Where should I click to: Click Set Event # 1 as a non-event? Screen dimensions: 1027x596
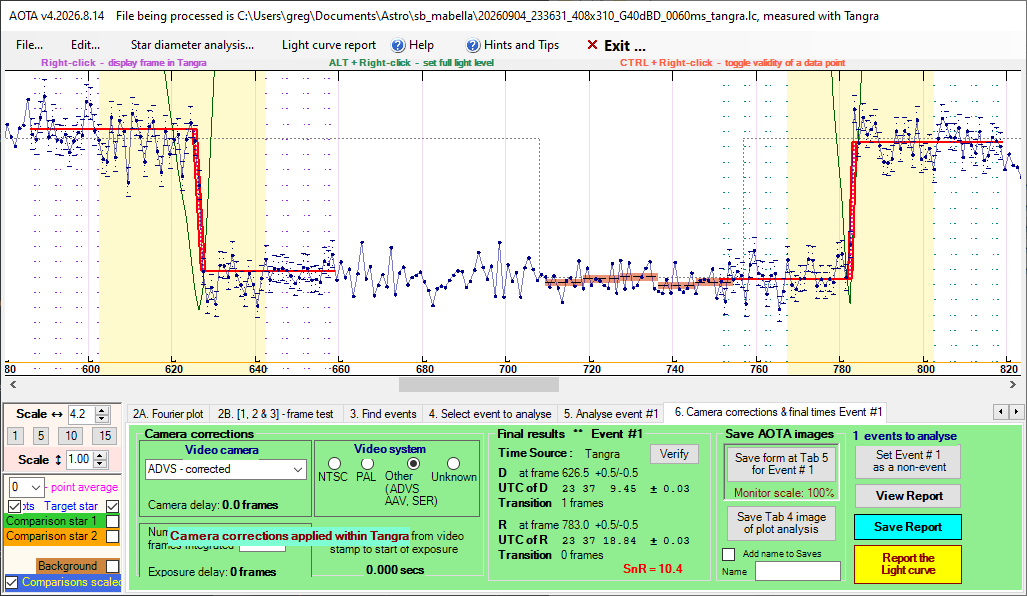click(x=908, y=461)
